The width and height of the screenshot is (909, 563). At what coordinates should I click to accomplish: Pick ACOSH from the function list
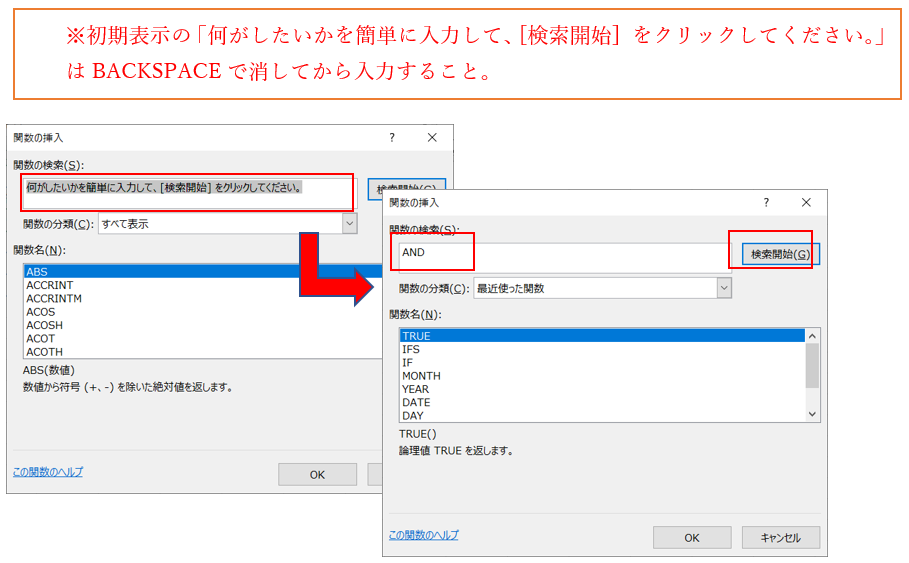pos(44,325)
